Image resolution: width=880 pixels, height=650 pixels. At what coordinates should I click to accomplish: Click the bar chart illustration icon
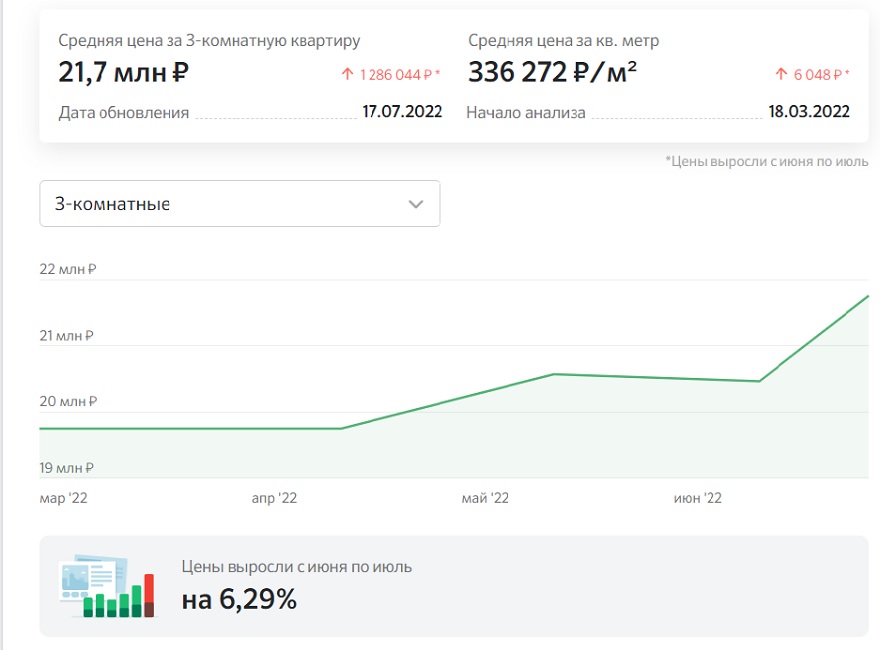[x=108, y=587]
